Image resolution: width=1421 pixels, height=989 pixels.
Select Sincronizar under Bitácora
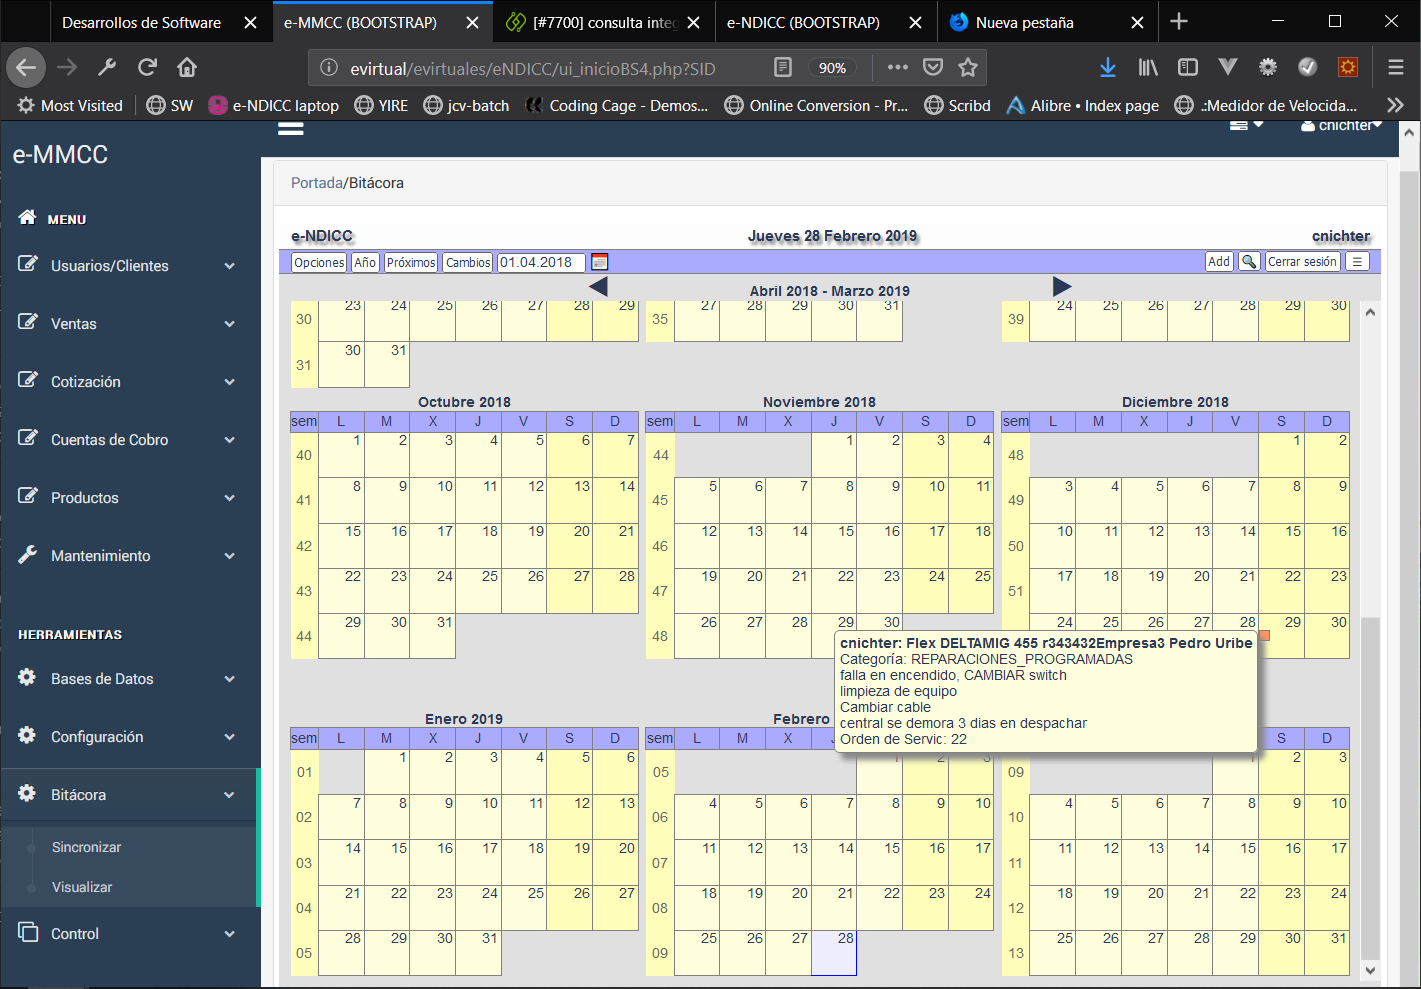[x=87, y=847]
